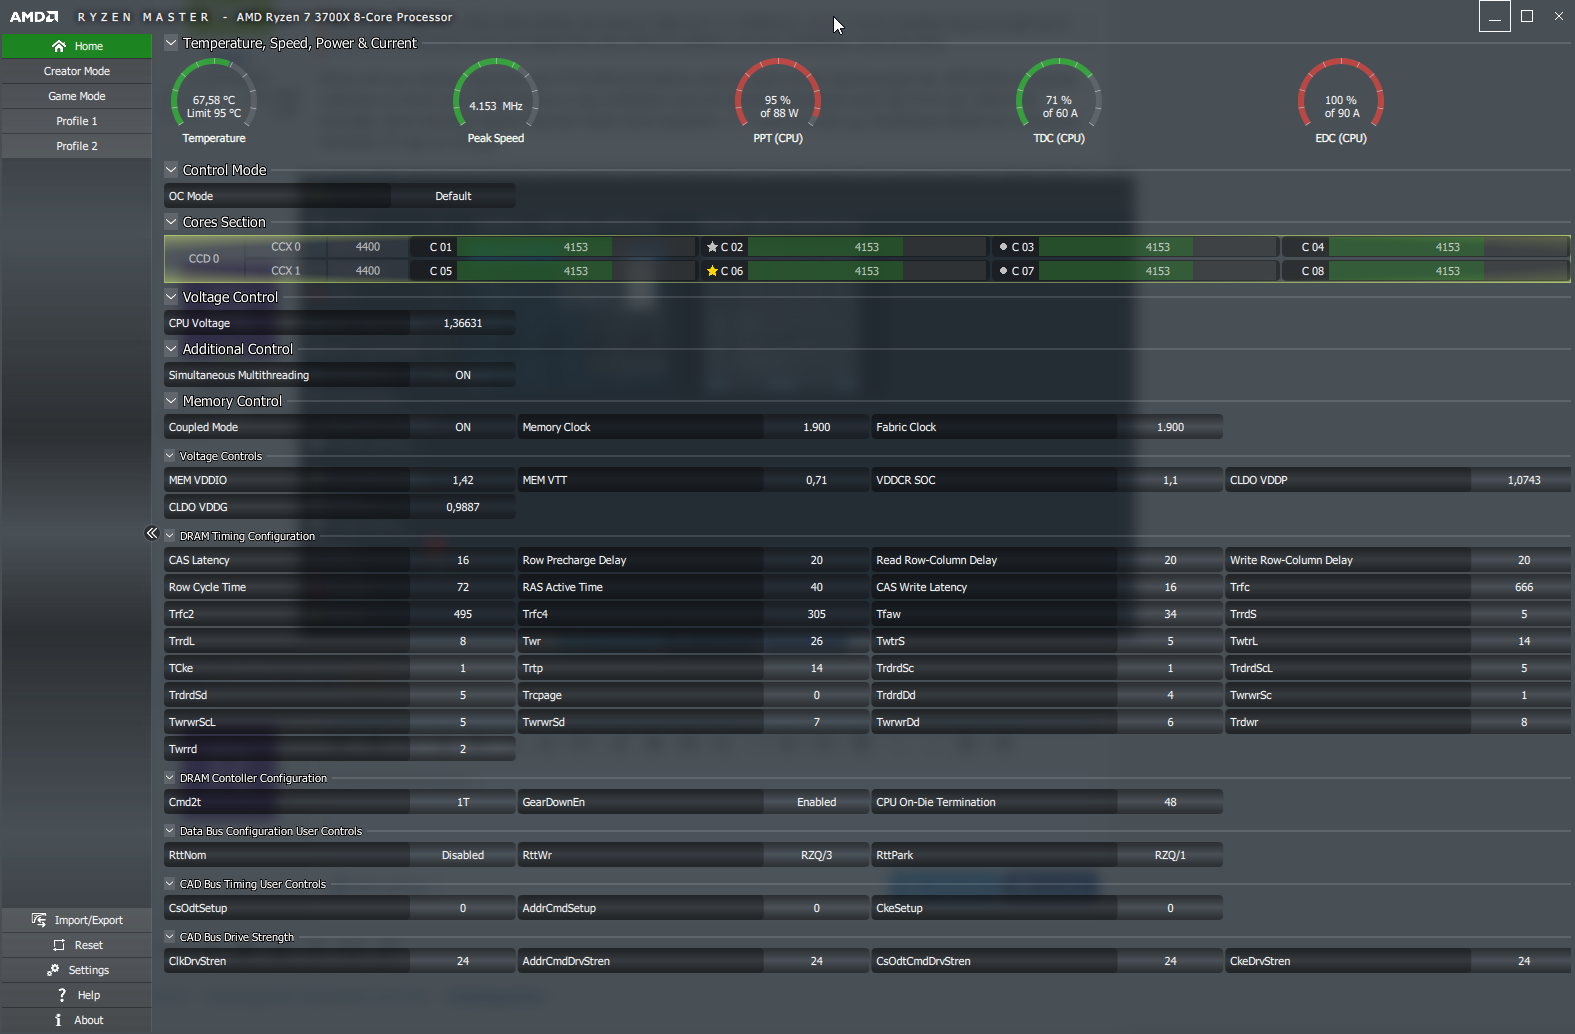Collapse the Memory Control section
The width and height of the screenshot is (1575, 1034).
171,401
